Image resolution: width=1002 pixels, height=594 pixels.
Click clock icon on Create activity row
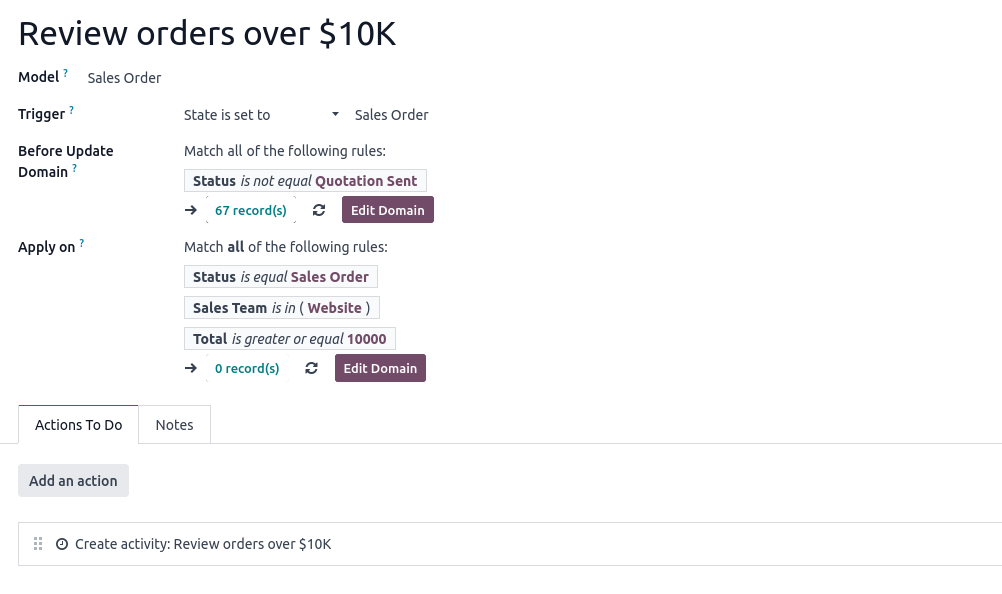coord(62,544)
